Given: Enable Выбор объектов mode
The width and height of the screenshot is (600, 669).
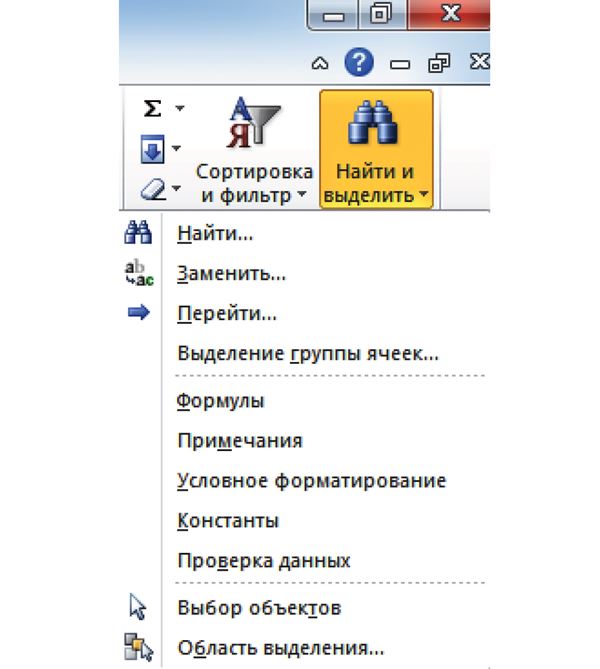Looking at the screenshot, I should pyautogui.click(x=259, y=608).
